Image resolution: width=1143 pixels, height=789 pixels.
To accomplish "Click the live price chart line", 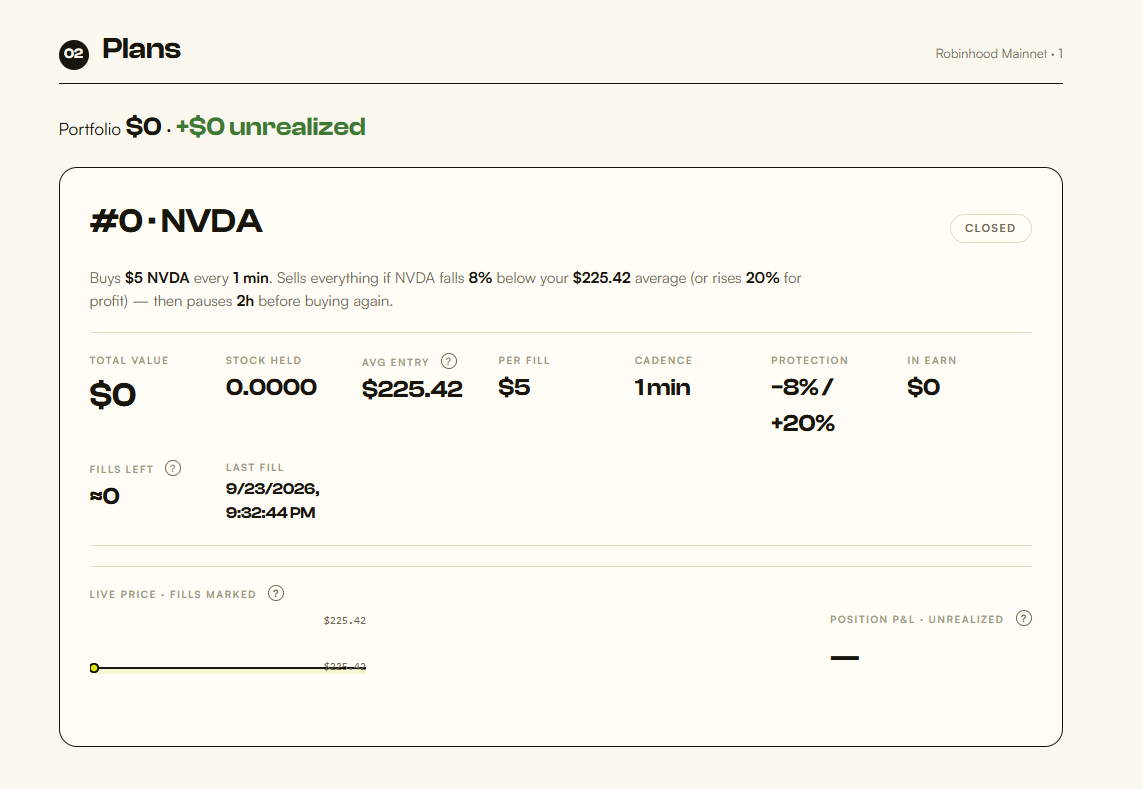I will tap(230, 668).
